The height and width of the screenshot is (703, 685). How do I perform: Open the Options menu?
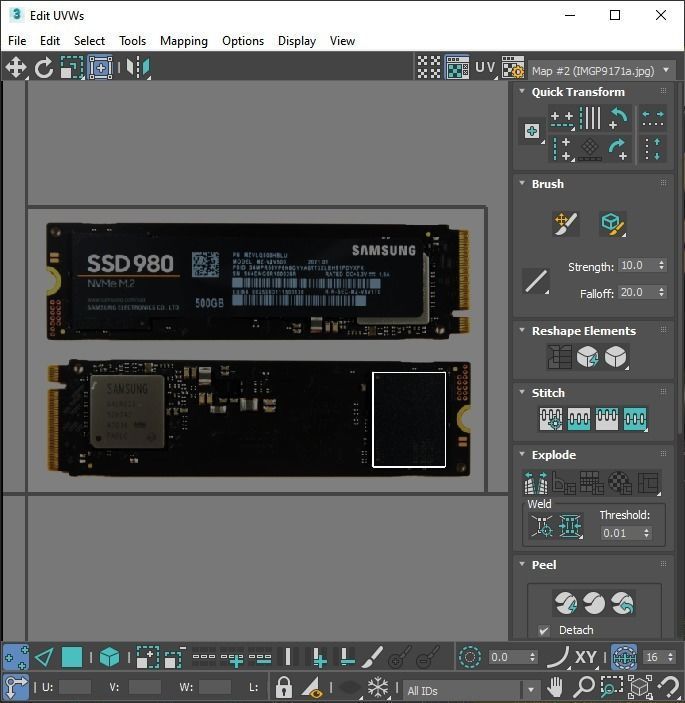coord(243,41)
